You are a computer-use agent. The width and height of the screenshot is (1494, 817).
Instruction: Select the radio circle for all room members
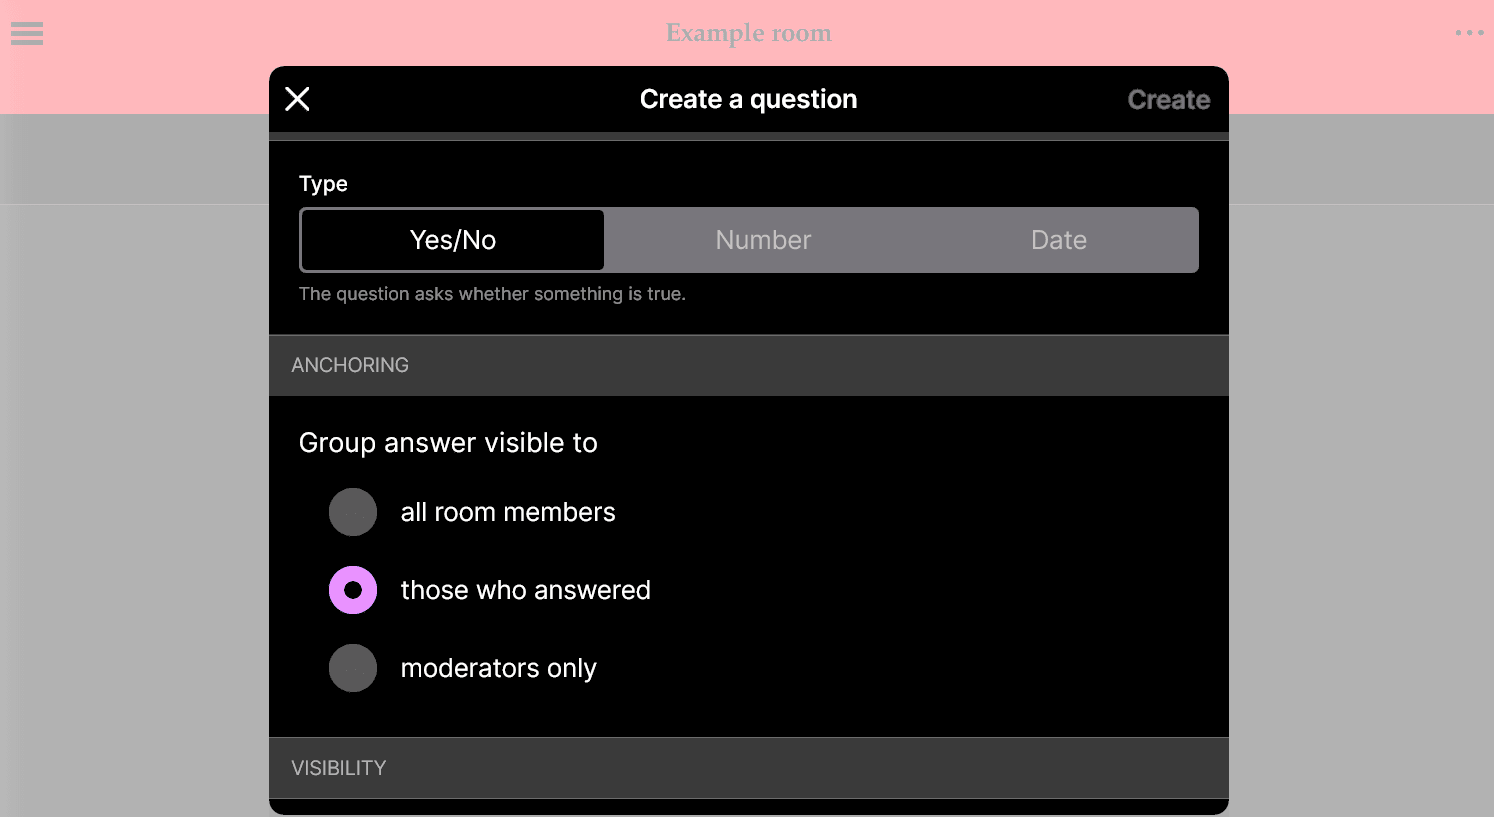[x=353, y=512]
